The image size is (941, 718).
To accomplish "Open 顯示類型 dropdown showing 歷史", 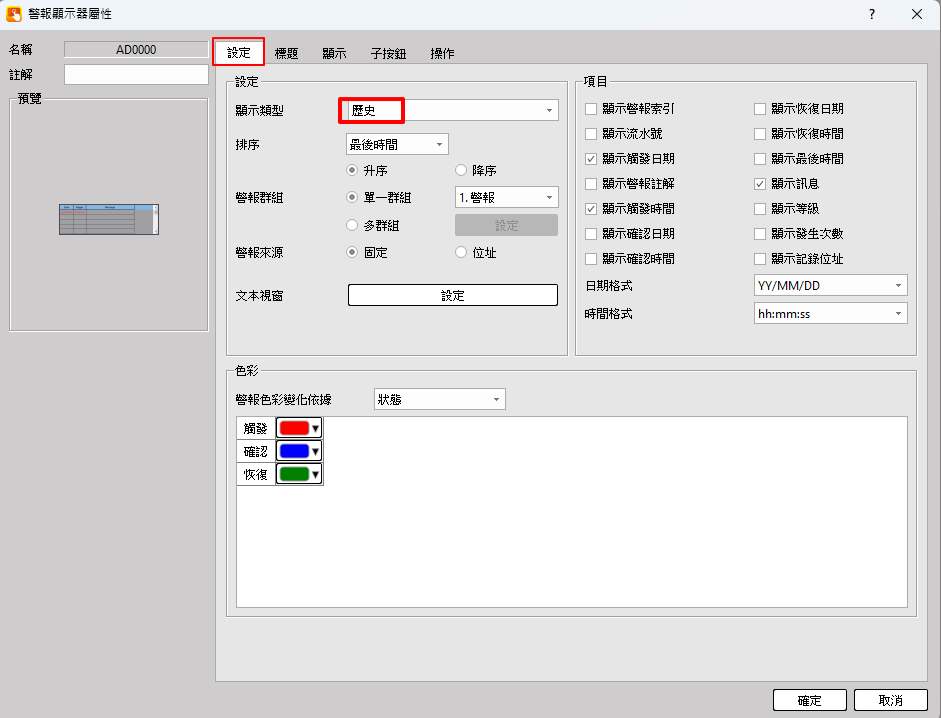I will (448, 110).
